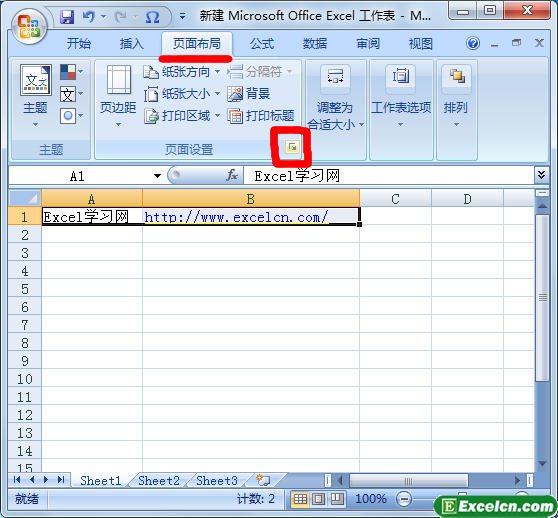Expand 排列 arrange group
The width and height of the screenshot is (558, 518).
pos(456,96)
